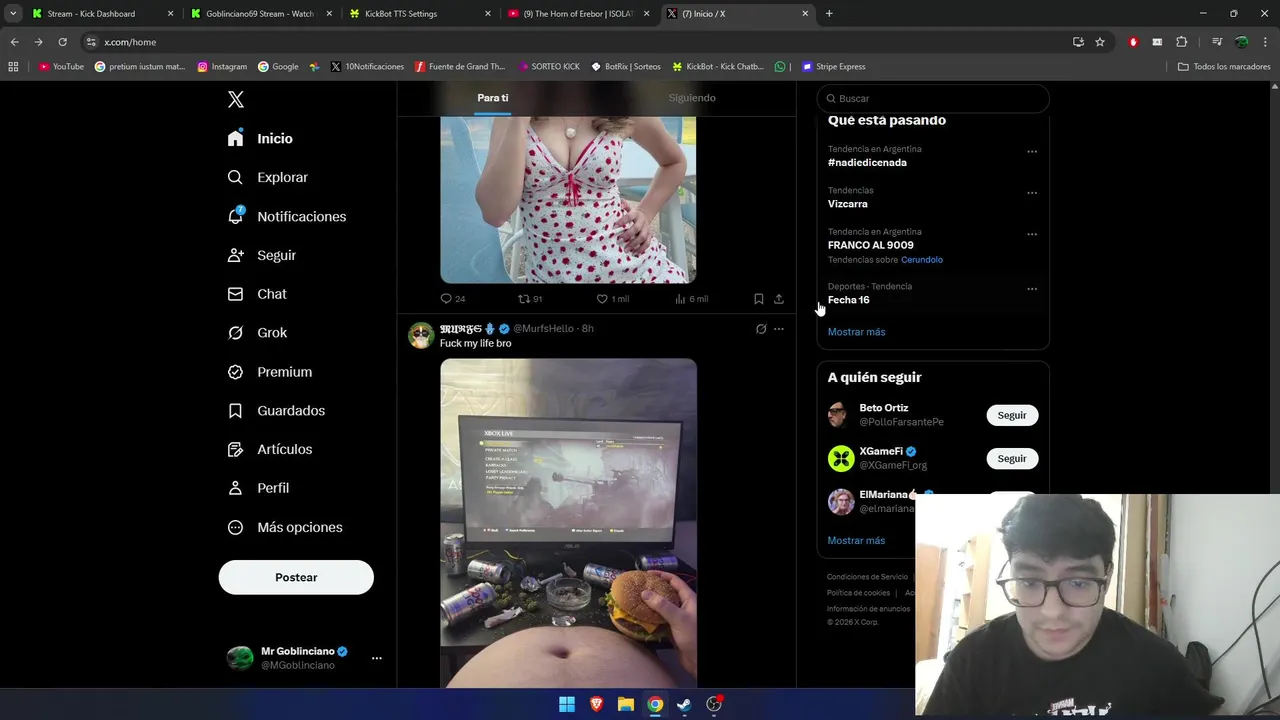The image size is (1280, 720).
Task: Open Todos los marcadores folder
Action: (1224, 67)
